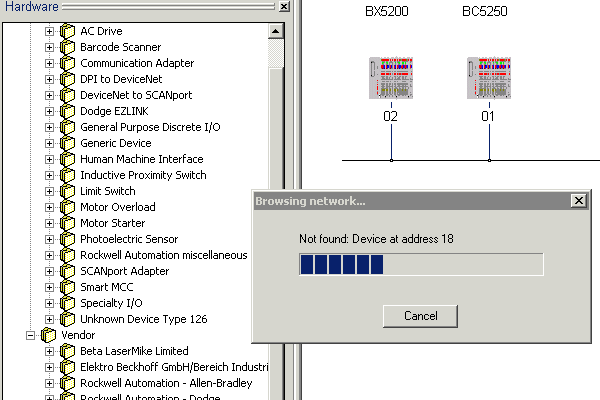Click the Limit Switch category icon
This screenshot has width=600, height=400.
[67, 191]
